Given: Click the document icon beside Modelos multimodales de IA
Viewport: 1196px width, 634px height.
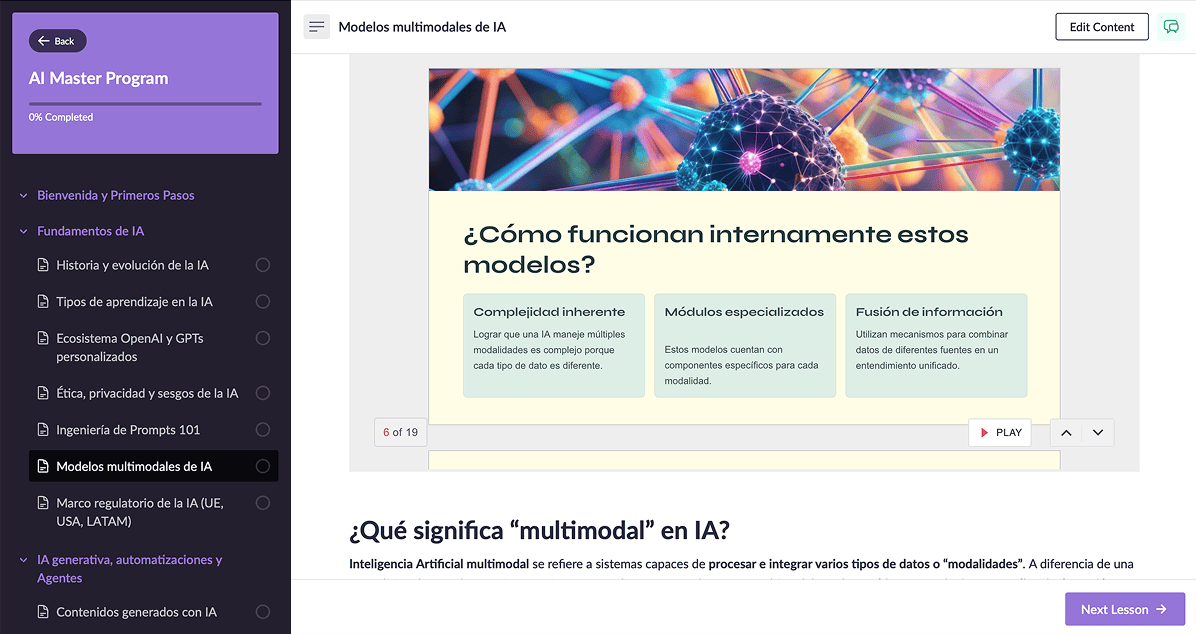Looking at the screenshot, I should pos(43,466).
